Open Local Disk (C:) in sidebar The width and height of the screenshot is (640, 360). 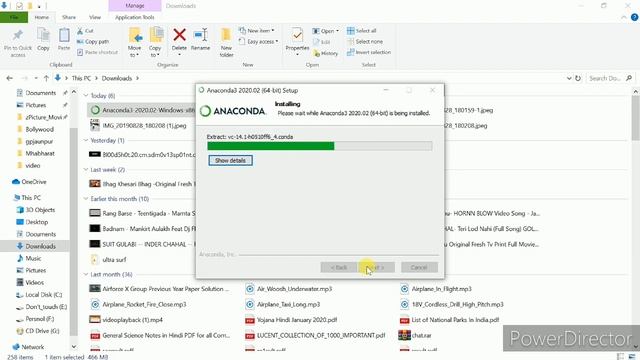tap(39, 295)
